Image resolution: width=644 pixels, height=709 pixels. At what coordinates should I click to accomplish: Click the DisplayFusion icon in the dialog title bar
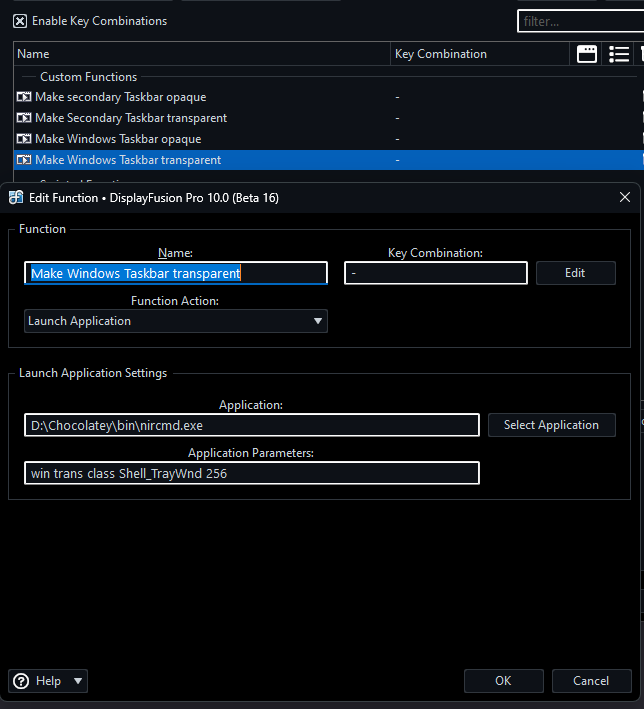[x=16, y=198]
